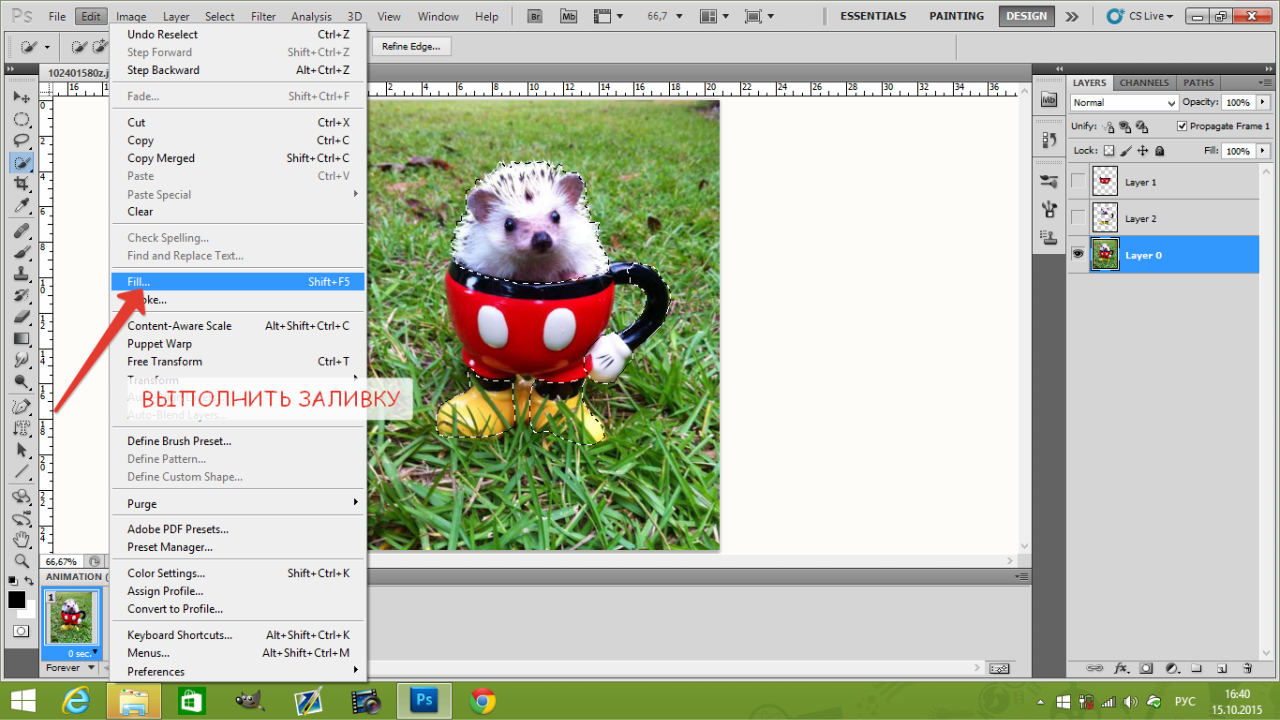
Task: Add a layer mask using the panel icon
Action: [x=1146, y=668]
